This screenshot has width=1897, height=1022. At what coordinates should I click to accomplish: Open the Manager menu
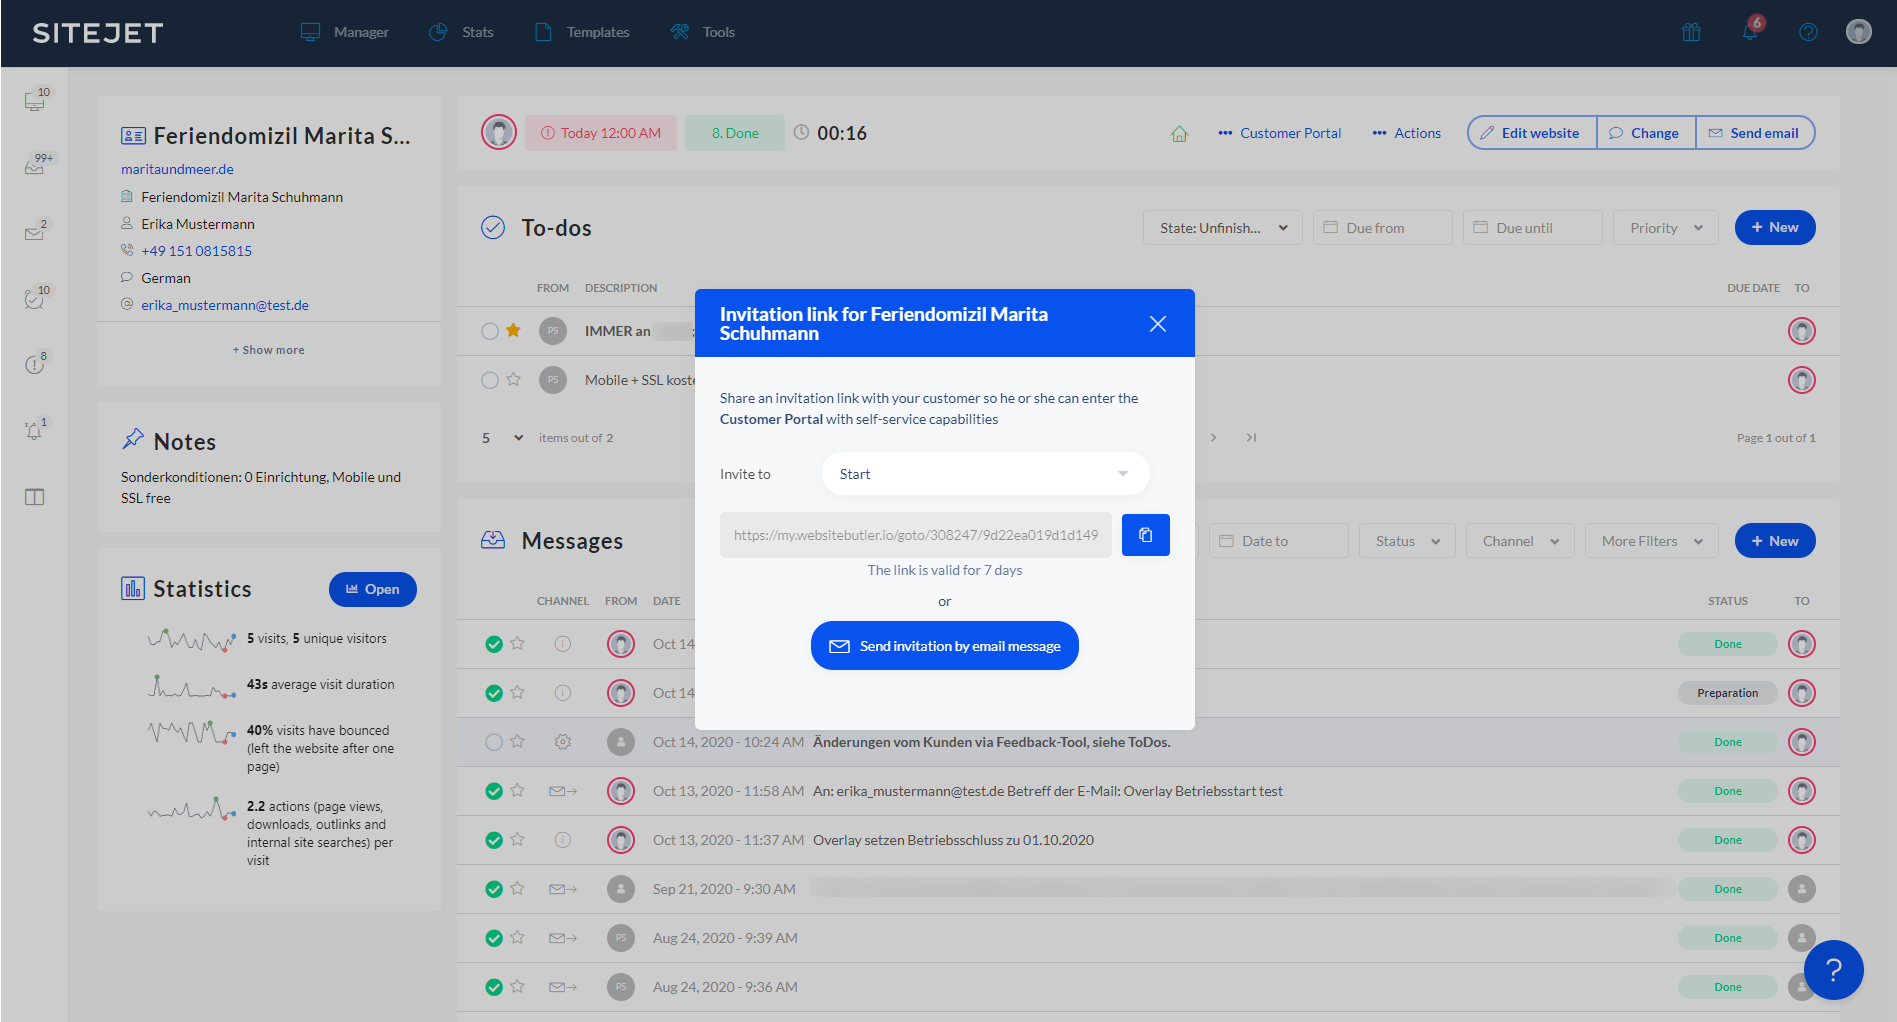[344, 32]
